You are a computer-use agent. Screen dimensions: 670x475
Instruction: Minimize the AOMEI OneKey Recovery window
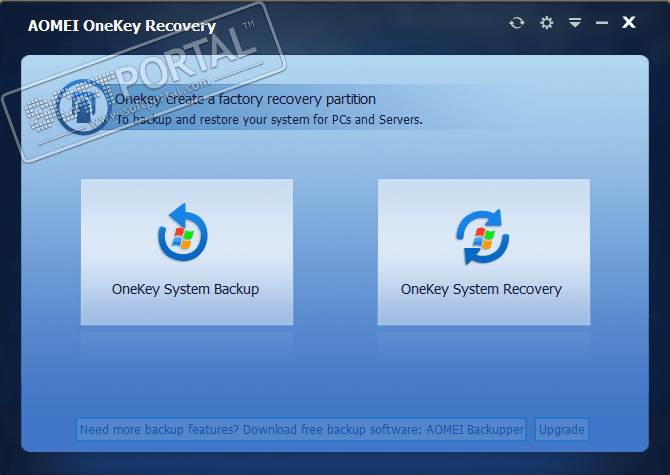(x=602, y=23)
